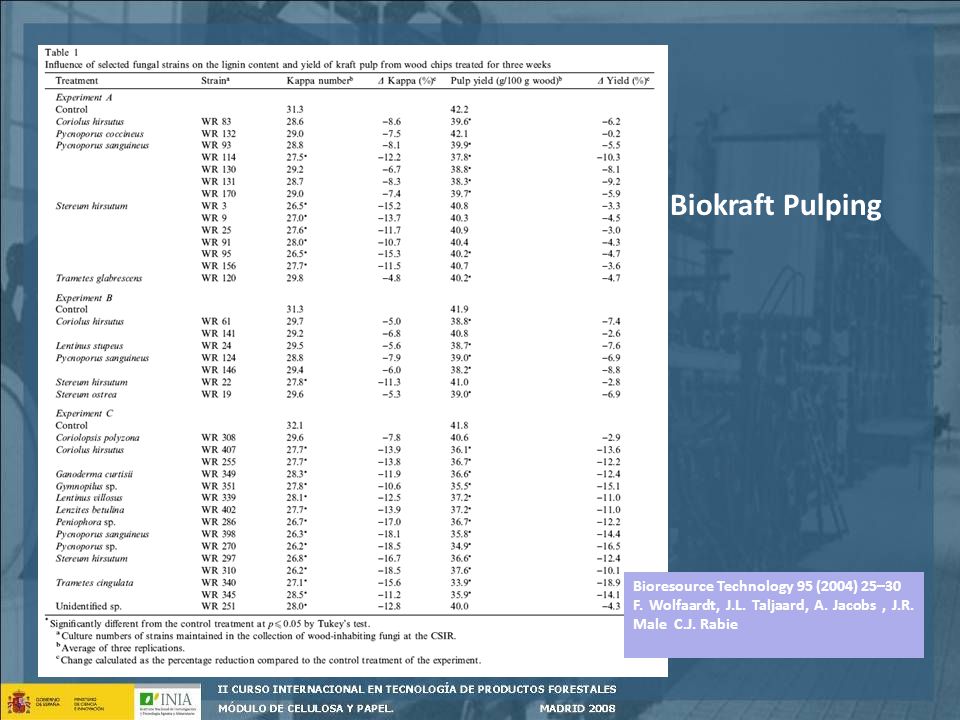Click strain cell 'WR 270'
This screenshot has height=720, width=960.
point(219,546)
